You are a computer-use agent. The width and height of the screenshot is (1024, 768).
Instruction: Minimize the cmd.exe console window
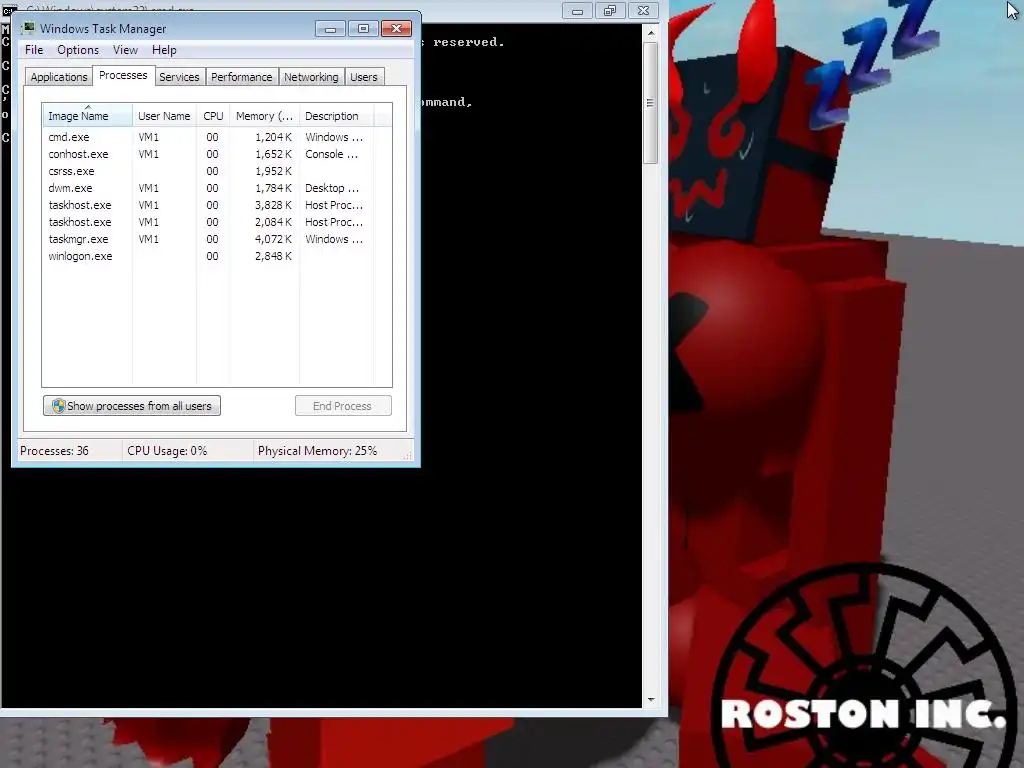[x=577, y=10]
